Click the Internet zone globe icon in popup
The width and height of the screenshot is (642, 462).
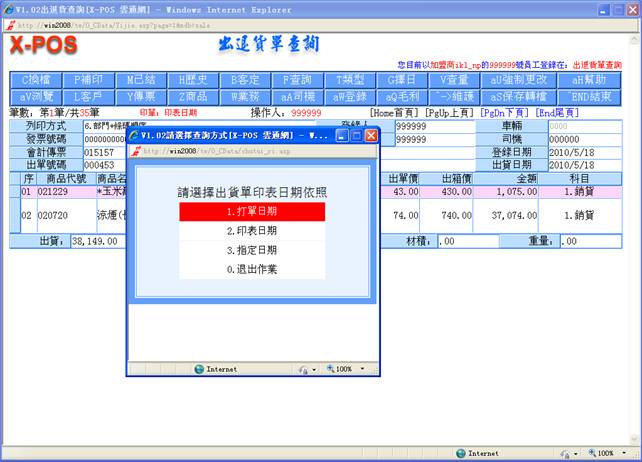tap(199, 369)
